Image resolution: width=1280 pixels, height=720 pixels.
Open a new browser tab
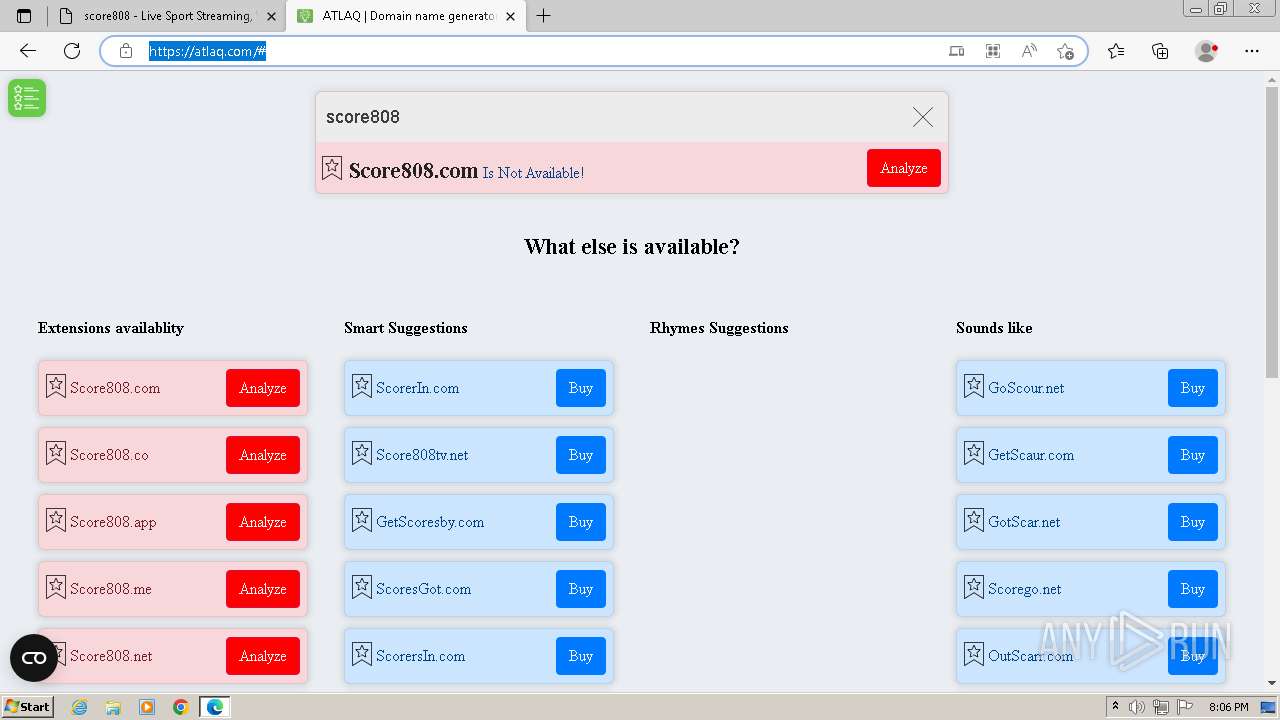[x=544, y=16]
